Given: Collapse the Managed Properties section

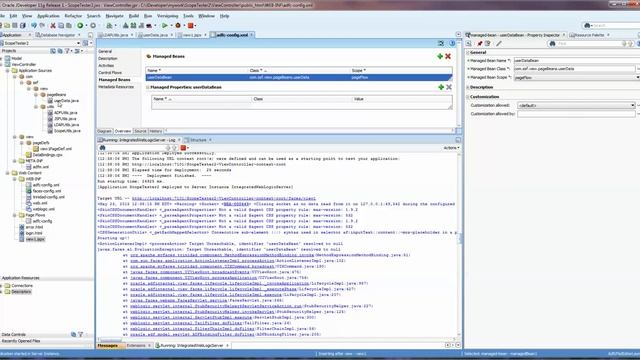Looking at the screenshot, I should coord(148,87).
